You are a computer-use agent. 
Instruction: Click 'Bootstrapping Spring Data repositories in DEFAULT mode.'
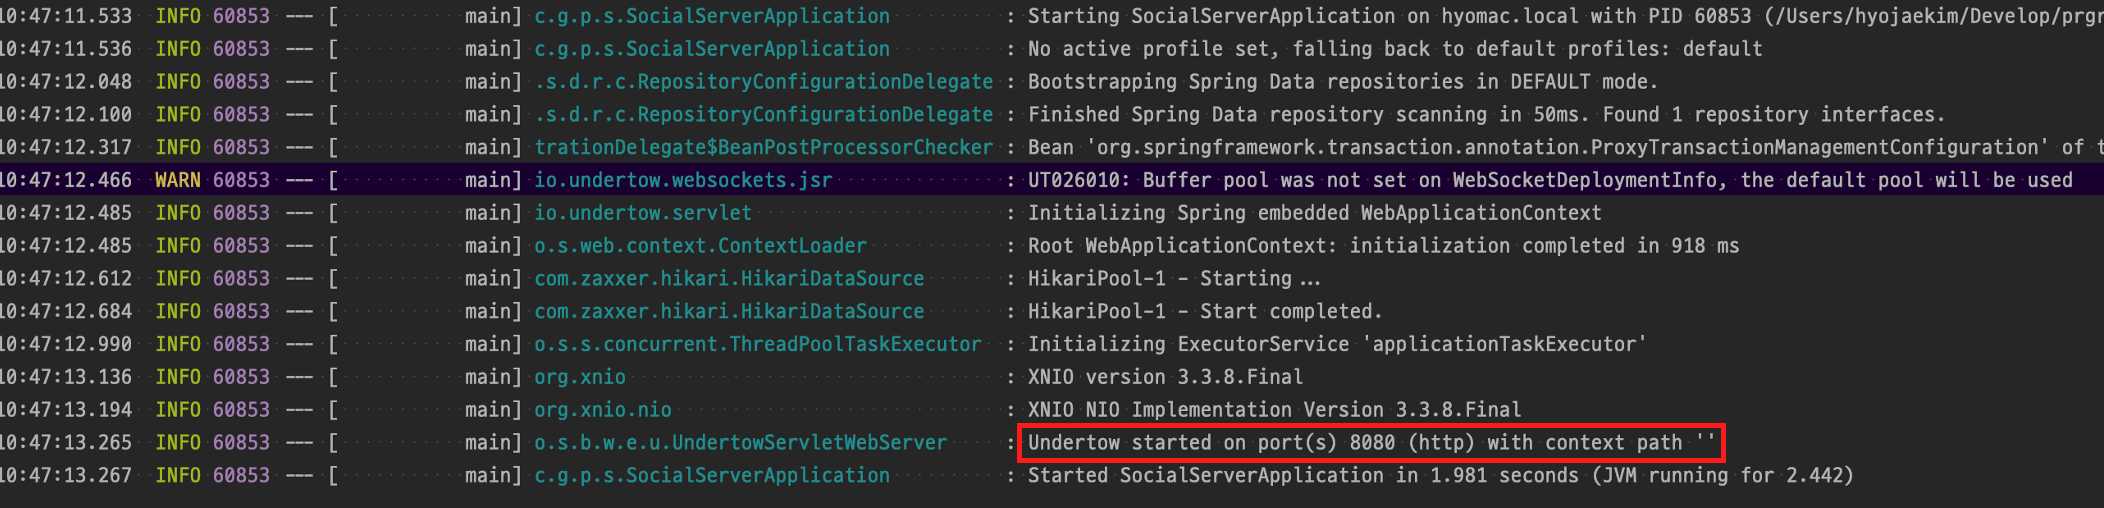click(x=1343, y=82)
